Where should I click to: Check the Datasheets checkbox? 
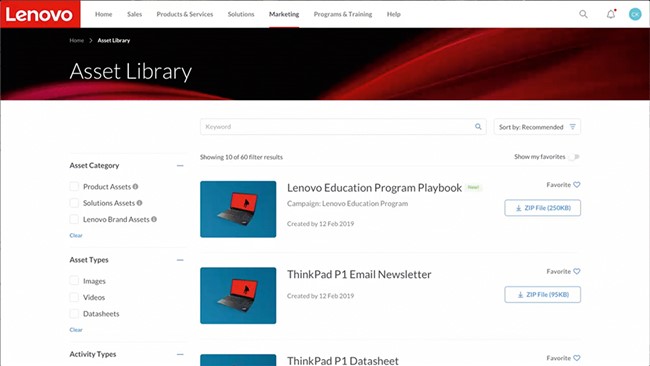coord(74,313)
